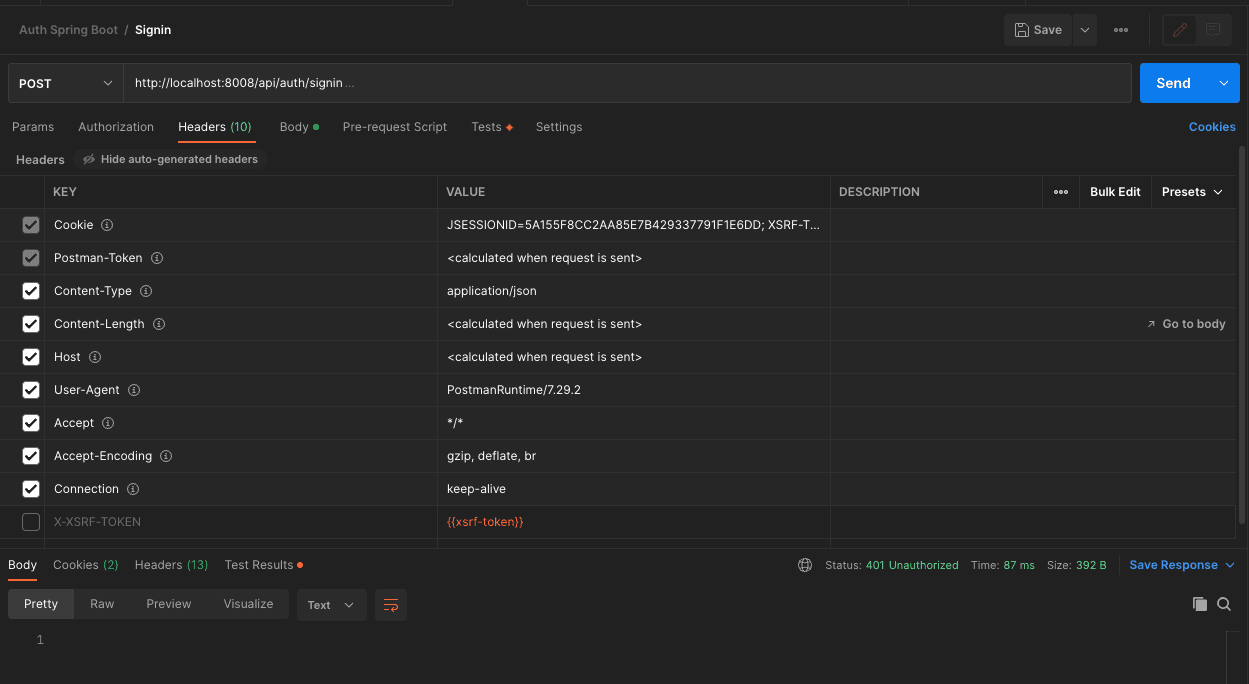Switch to the Authorization tab

click(115, 127)
